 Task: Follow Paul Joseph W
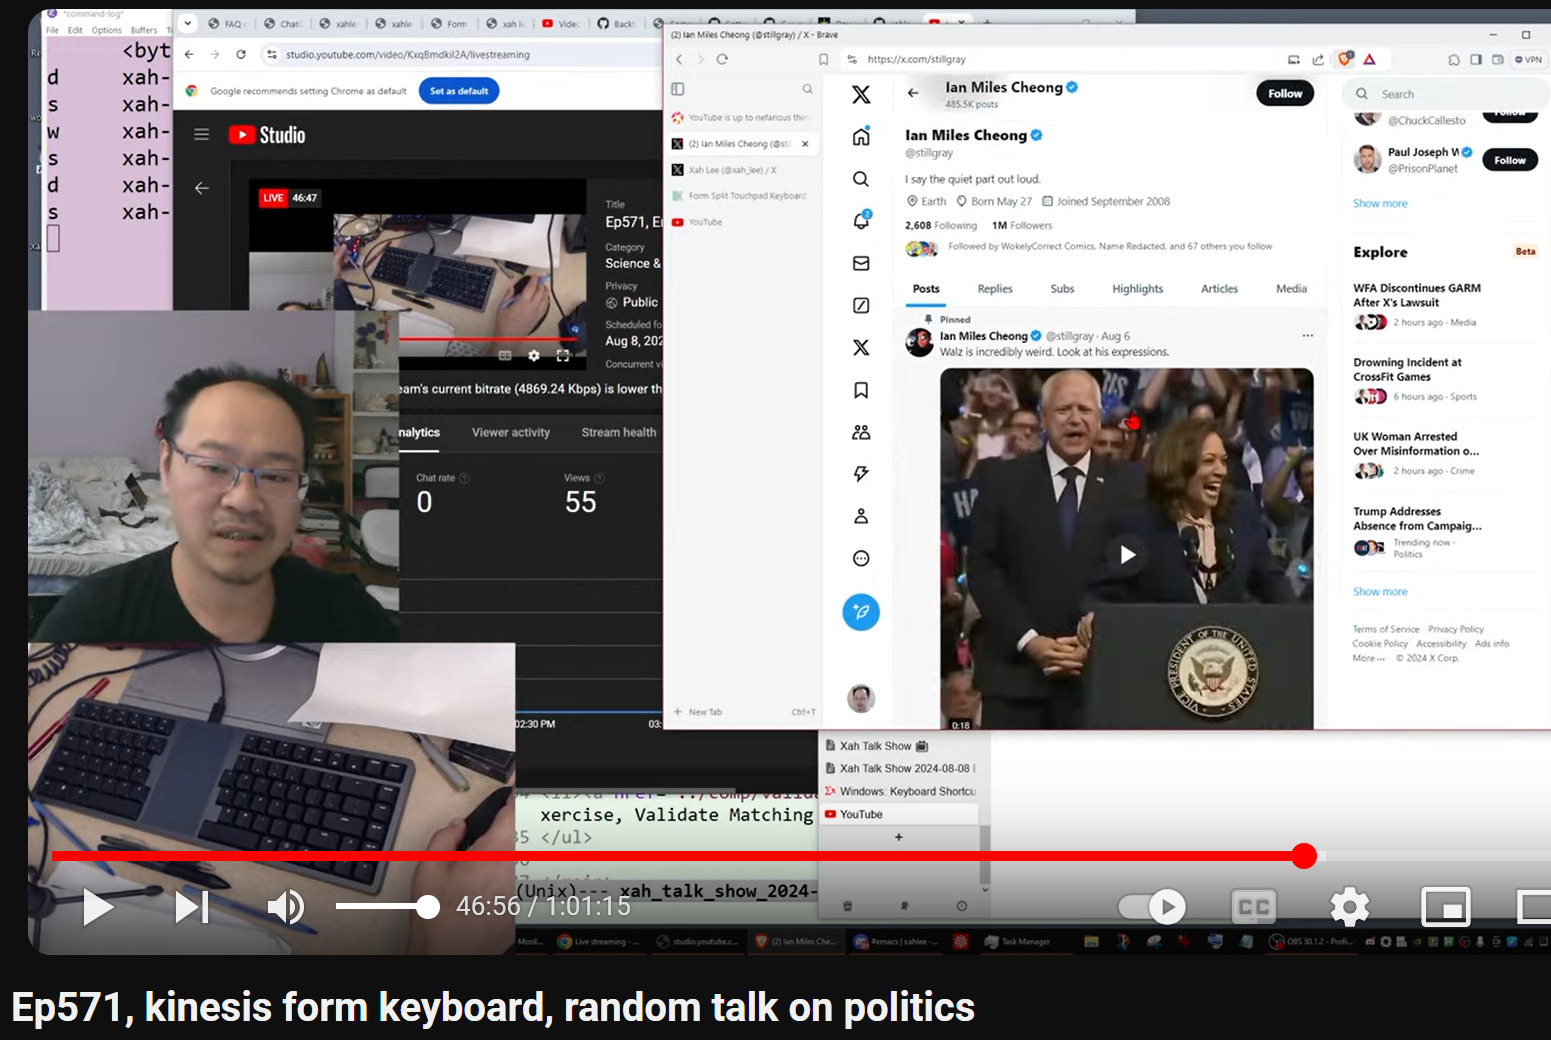[1510, 160]
